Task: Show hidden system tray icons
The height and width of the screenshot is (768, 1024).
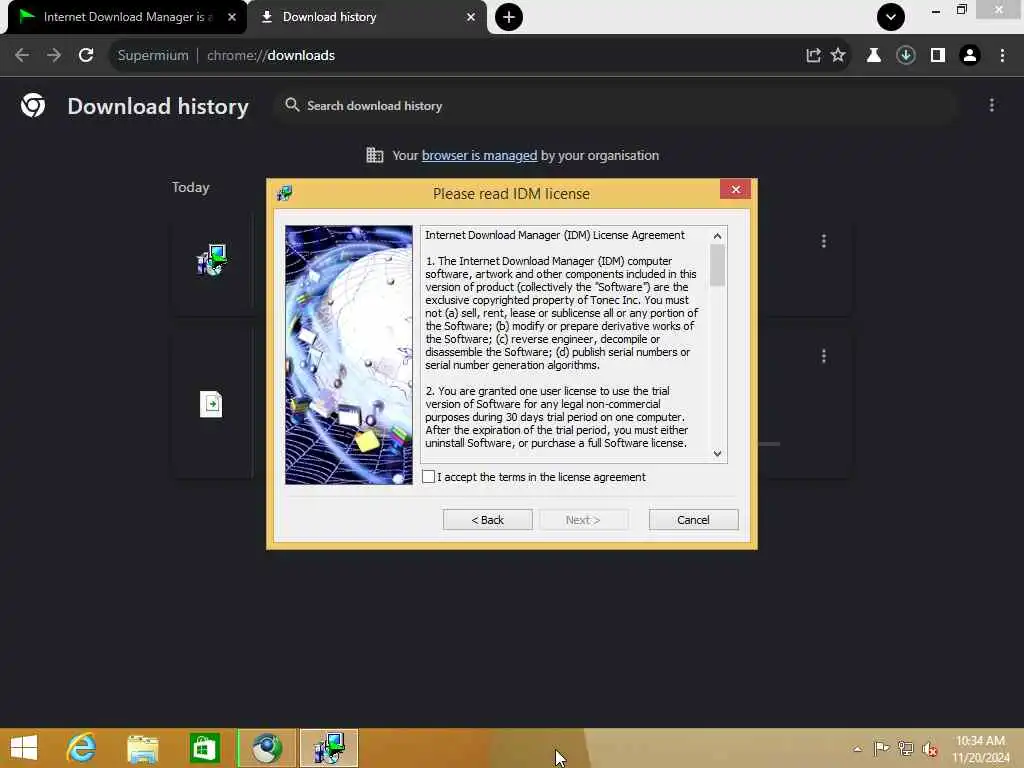Action: (857, 749)
